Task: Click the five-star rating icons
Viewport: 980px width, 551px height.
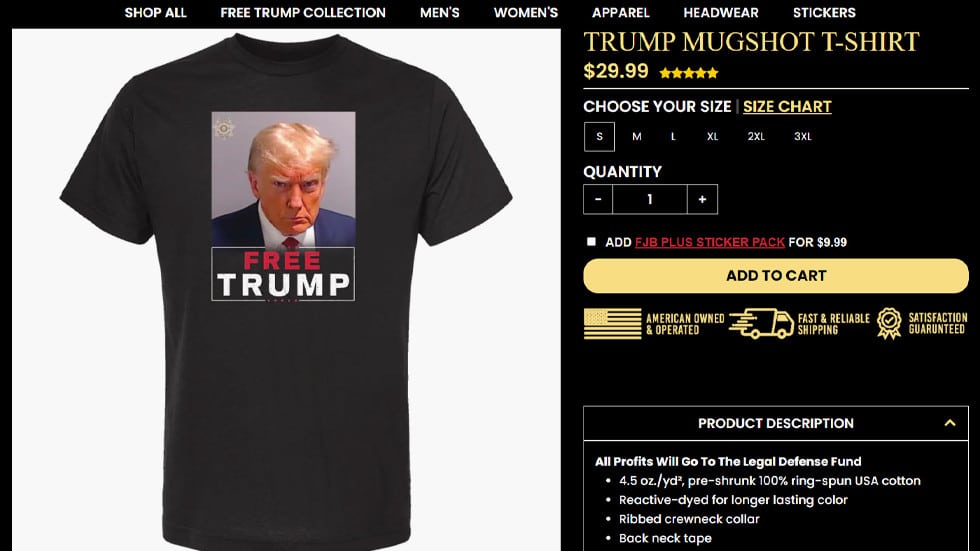Action: point(689,73)
